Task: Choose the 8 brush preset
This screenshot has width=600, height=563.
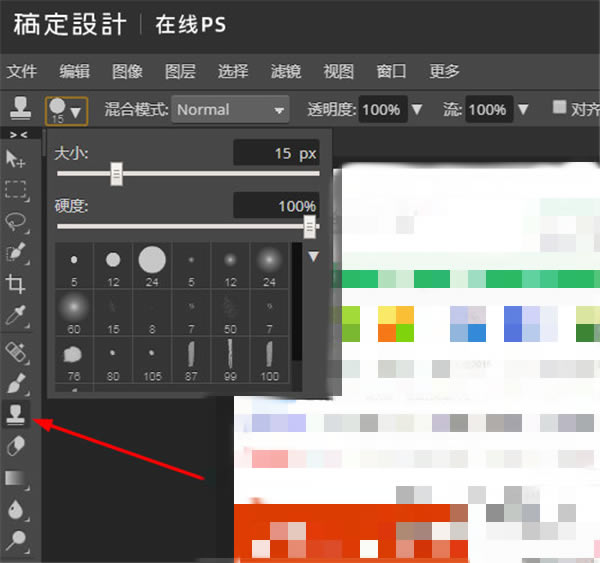Action: [x=152, y=313]
